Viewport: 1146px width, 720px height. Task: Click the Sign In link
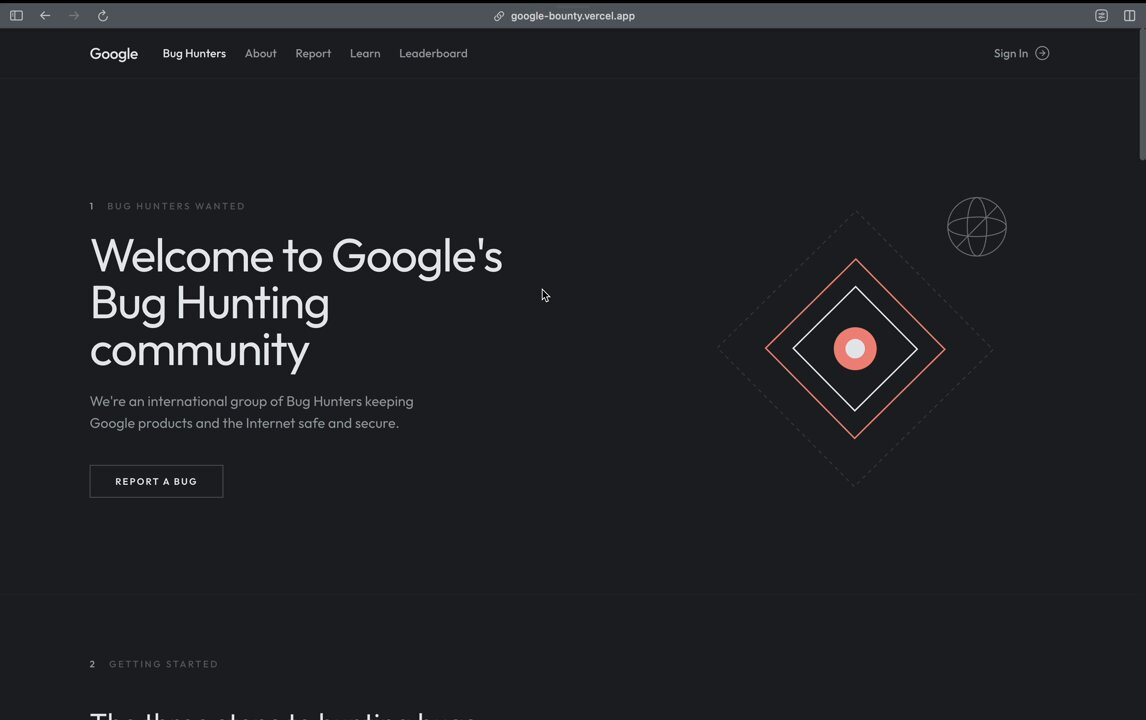(1011, 53)
